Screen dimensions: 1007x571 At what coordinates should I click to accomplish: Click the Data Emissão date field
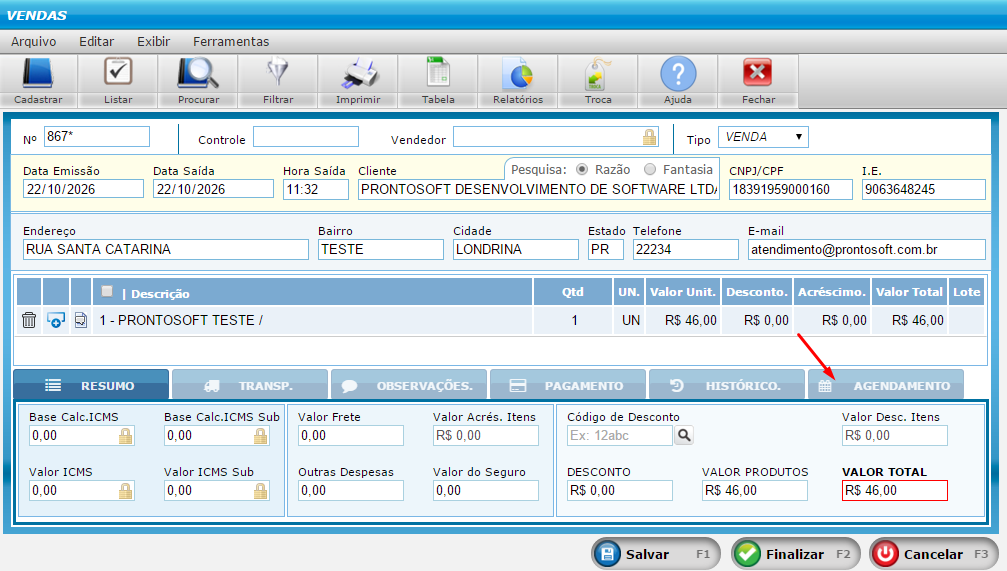pyautogui.click(x=83, y=189)
